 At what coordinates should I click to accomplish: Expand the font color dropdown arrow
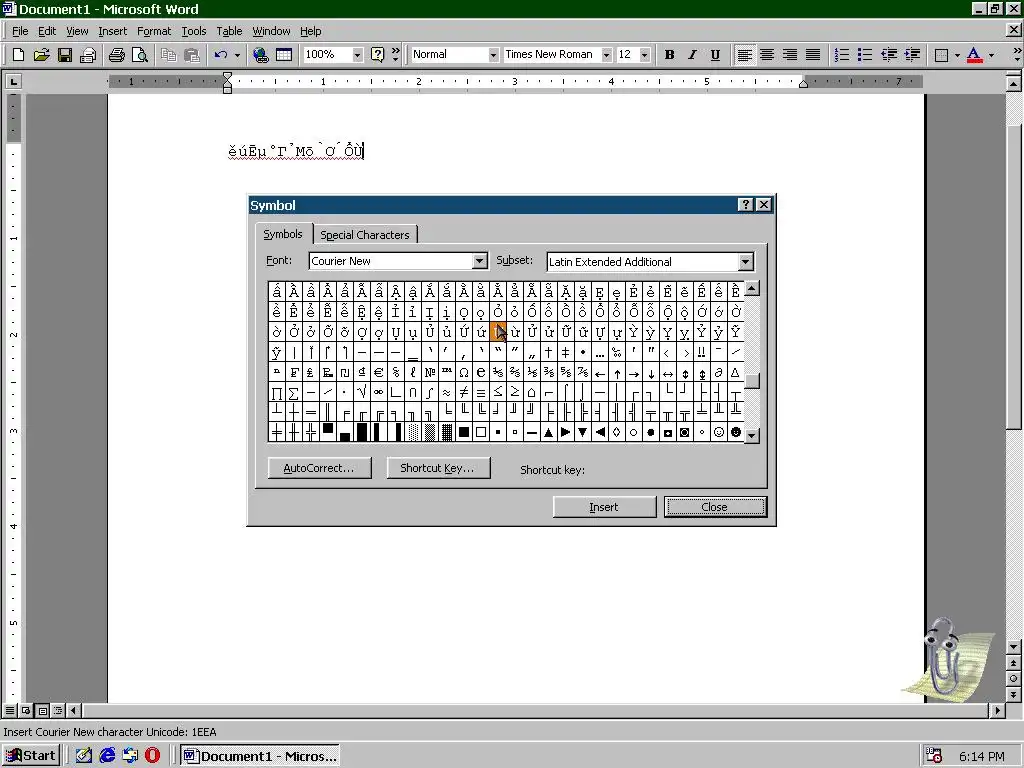pos(991,55)
